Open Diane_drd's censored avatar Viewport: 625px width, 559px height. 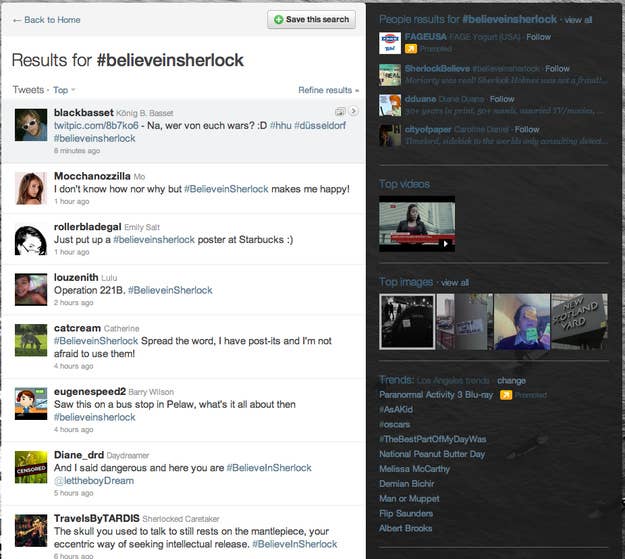[x=31, y=467]
